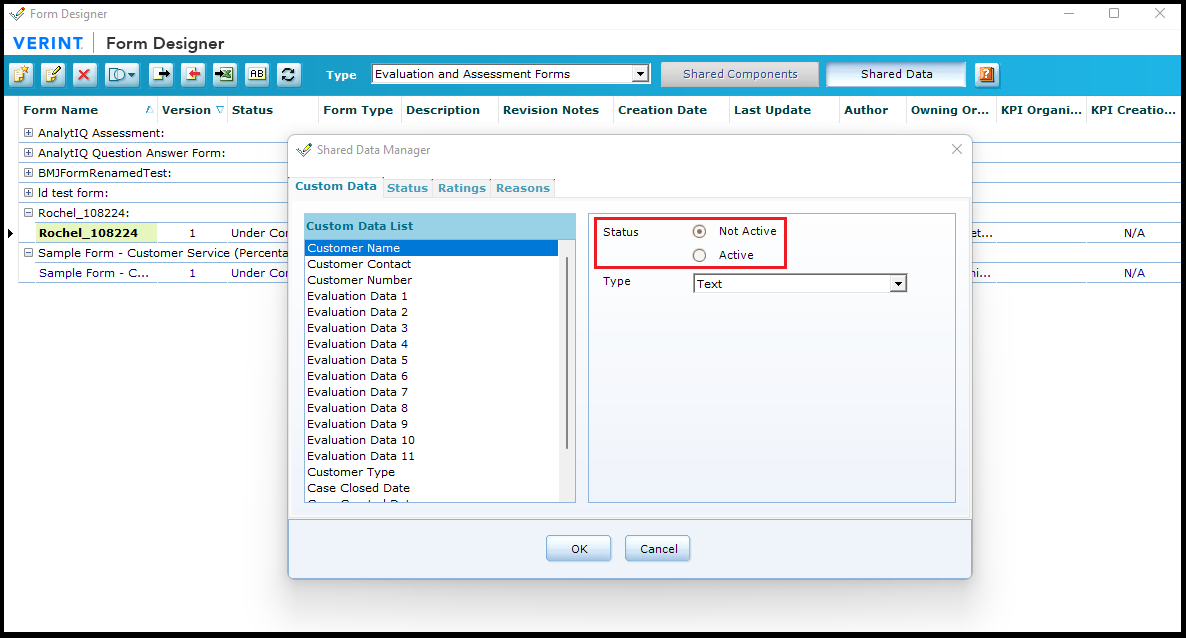Click the Sample Form - C... row

point(94,273)
